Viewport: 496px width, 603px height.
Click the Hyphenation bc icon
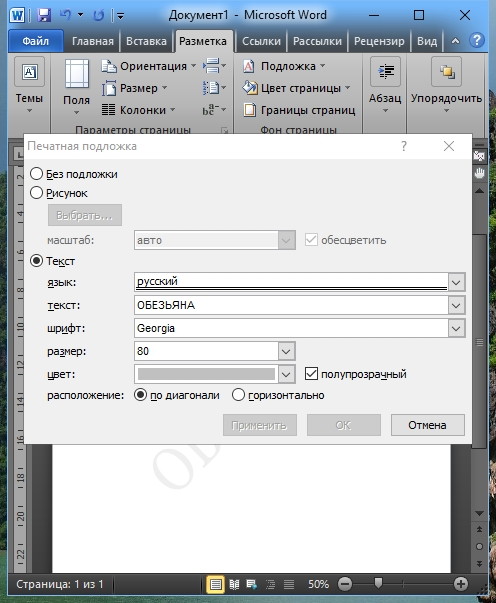coord(214,110)
